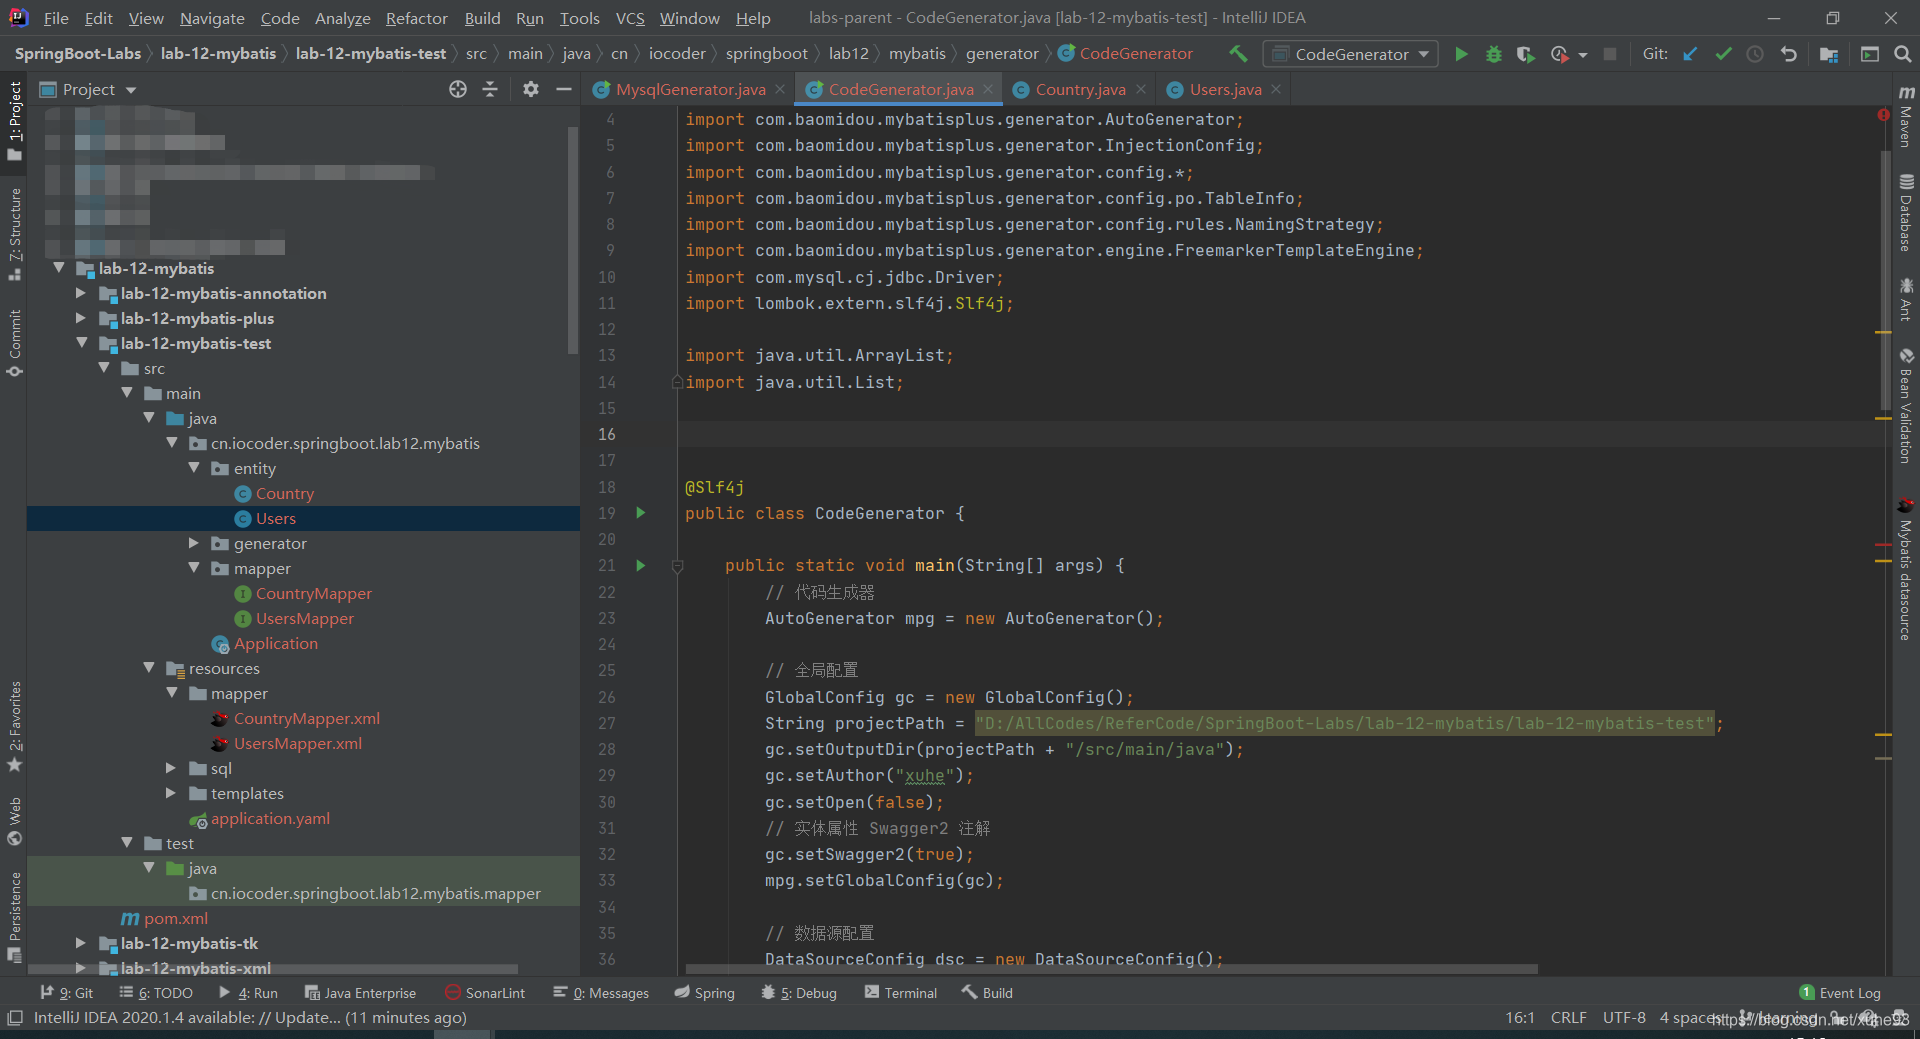
Task: Click run gutter icon beside main method
Action: tap(641, 565)
